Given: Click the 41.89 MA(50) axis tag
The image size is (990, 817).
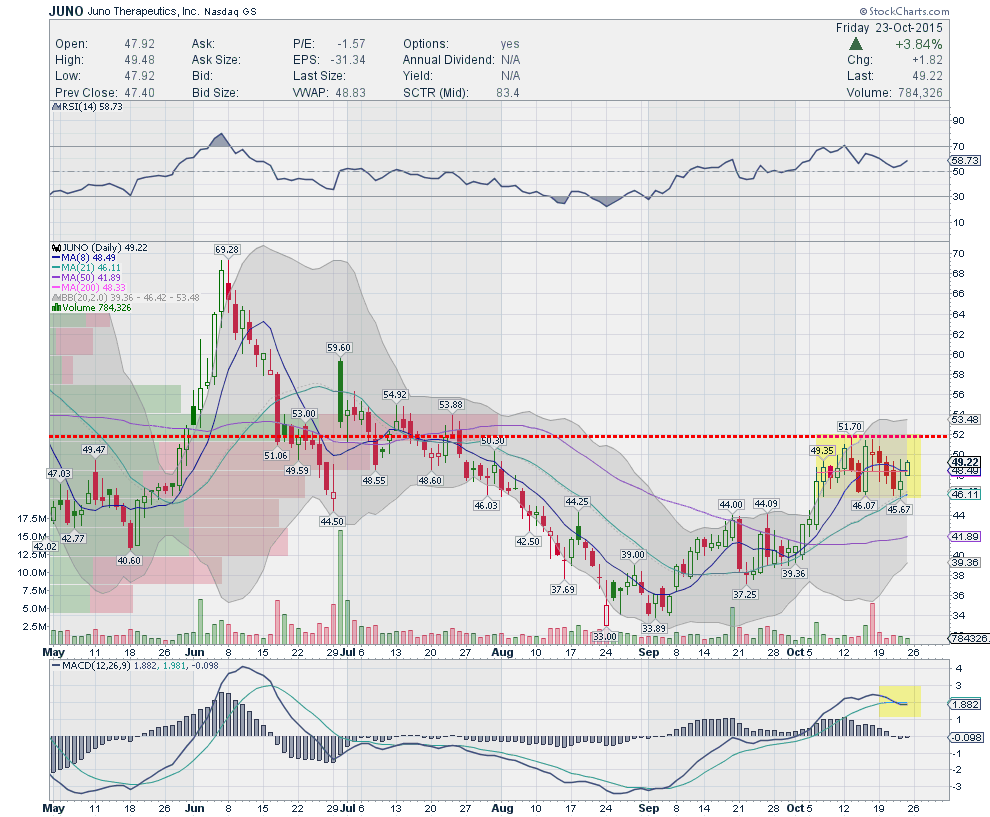Looking at the screenshot, I should coord(965,536).
